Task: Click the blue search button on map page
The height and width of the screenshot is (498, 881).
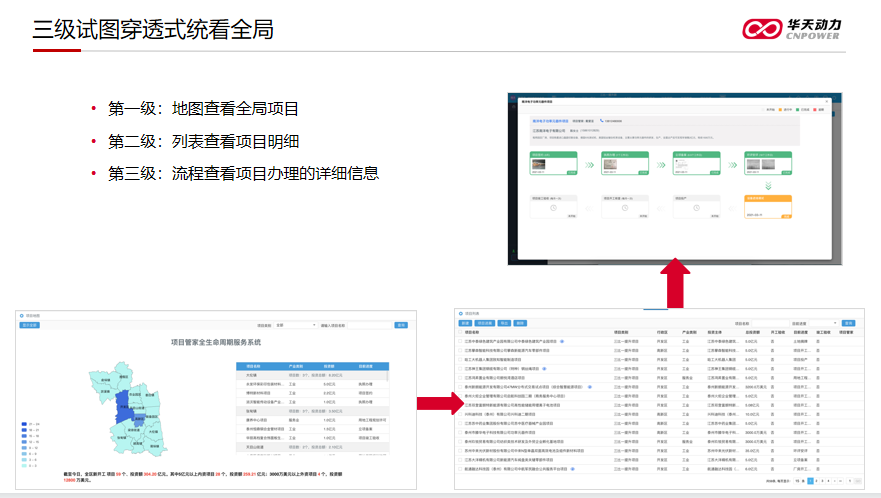Action: (x=401, y=325)
